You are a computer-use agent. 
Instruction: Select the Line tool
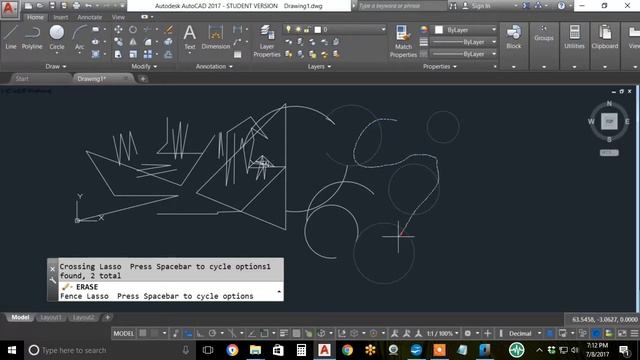11,37
